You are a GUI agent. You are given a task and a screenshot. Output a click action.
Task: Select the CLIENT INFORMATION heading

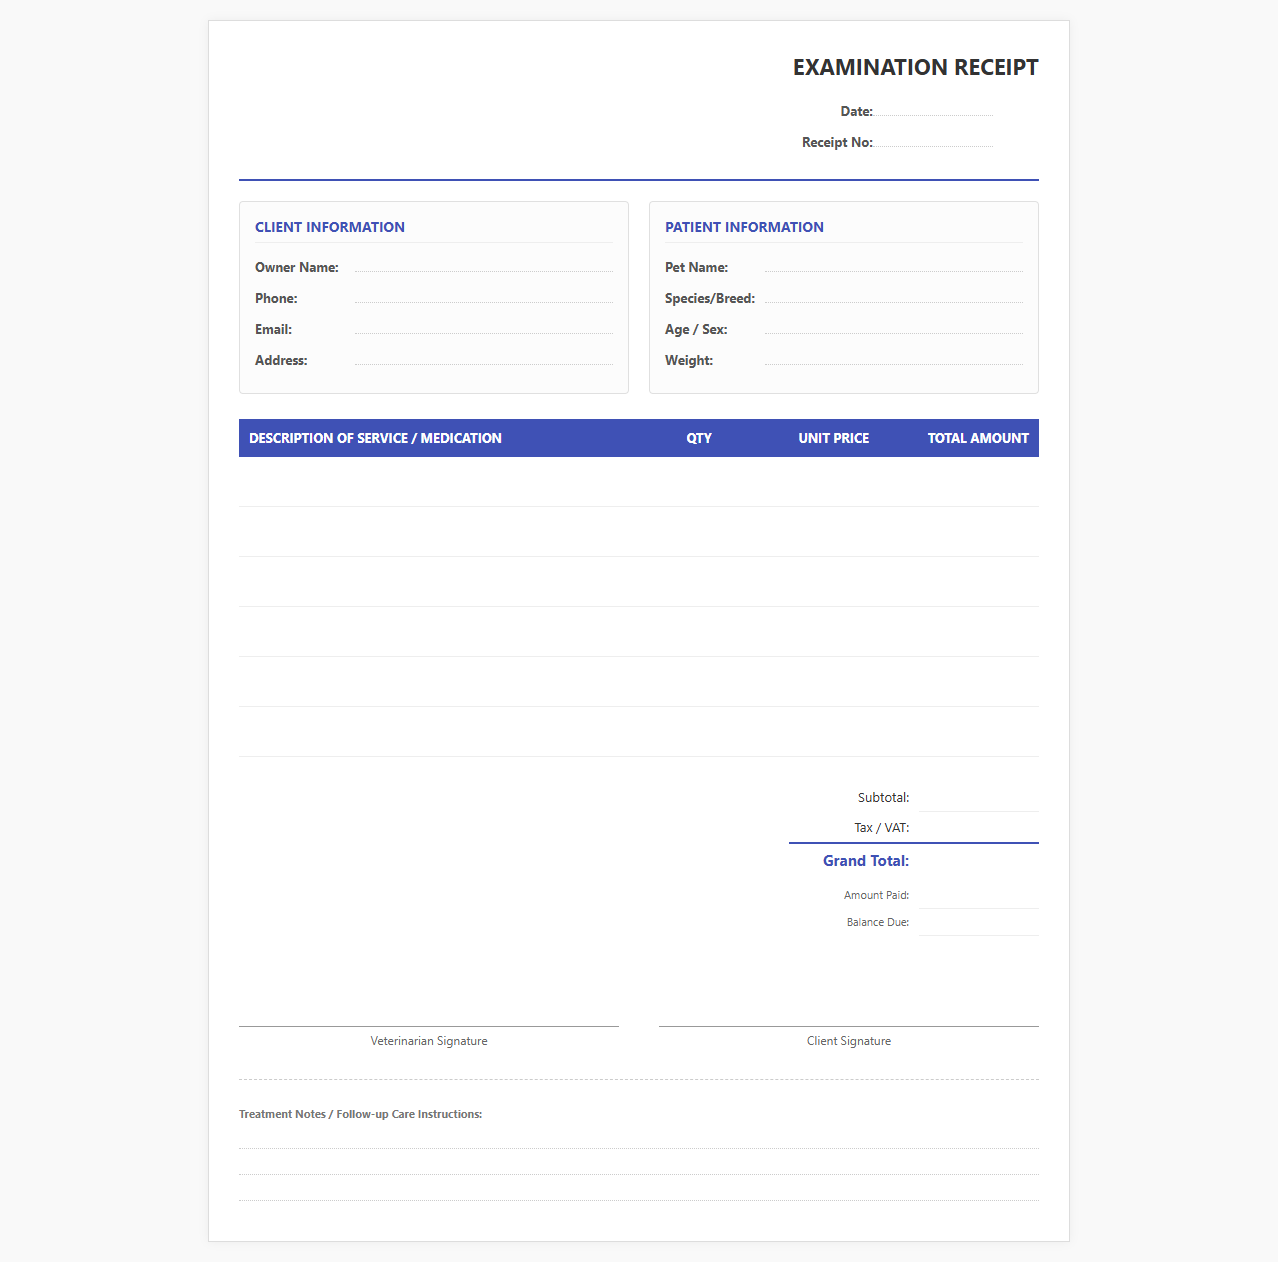point(330,227)
